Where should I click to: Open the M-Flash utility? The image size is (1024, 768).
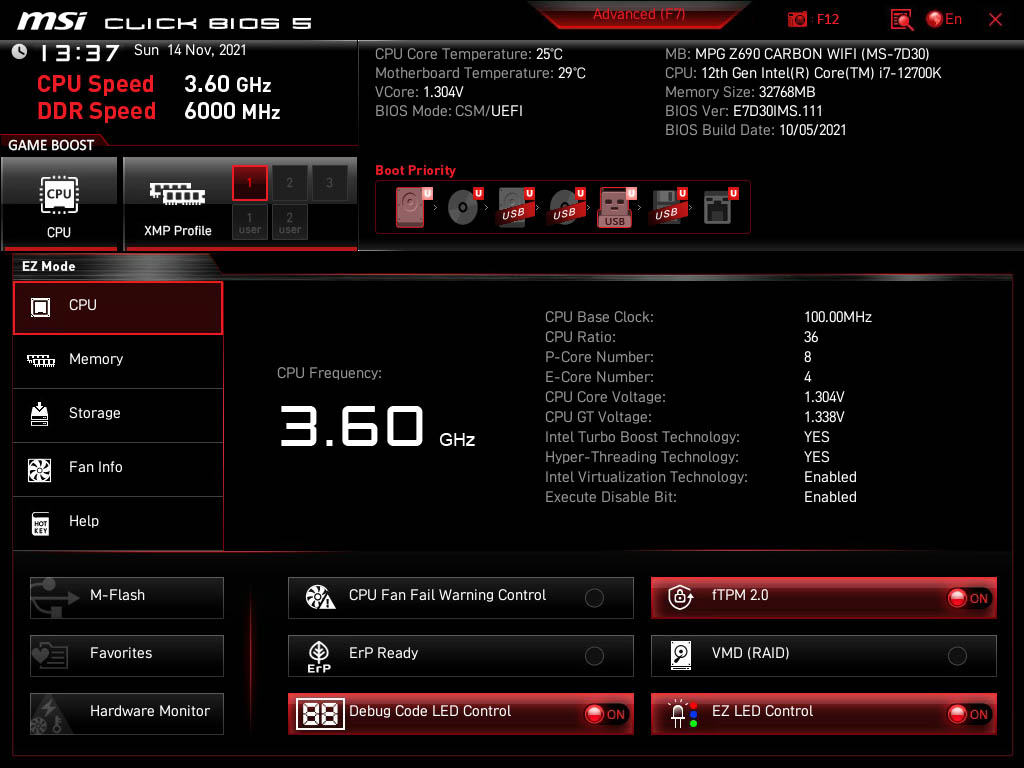pyautogui.click(x=127, y=596)
